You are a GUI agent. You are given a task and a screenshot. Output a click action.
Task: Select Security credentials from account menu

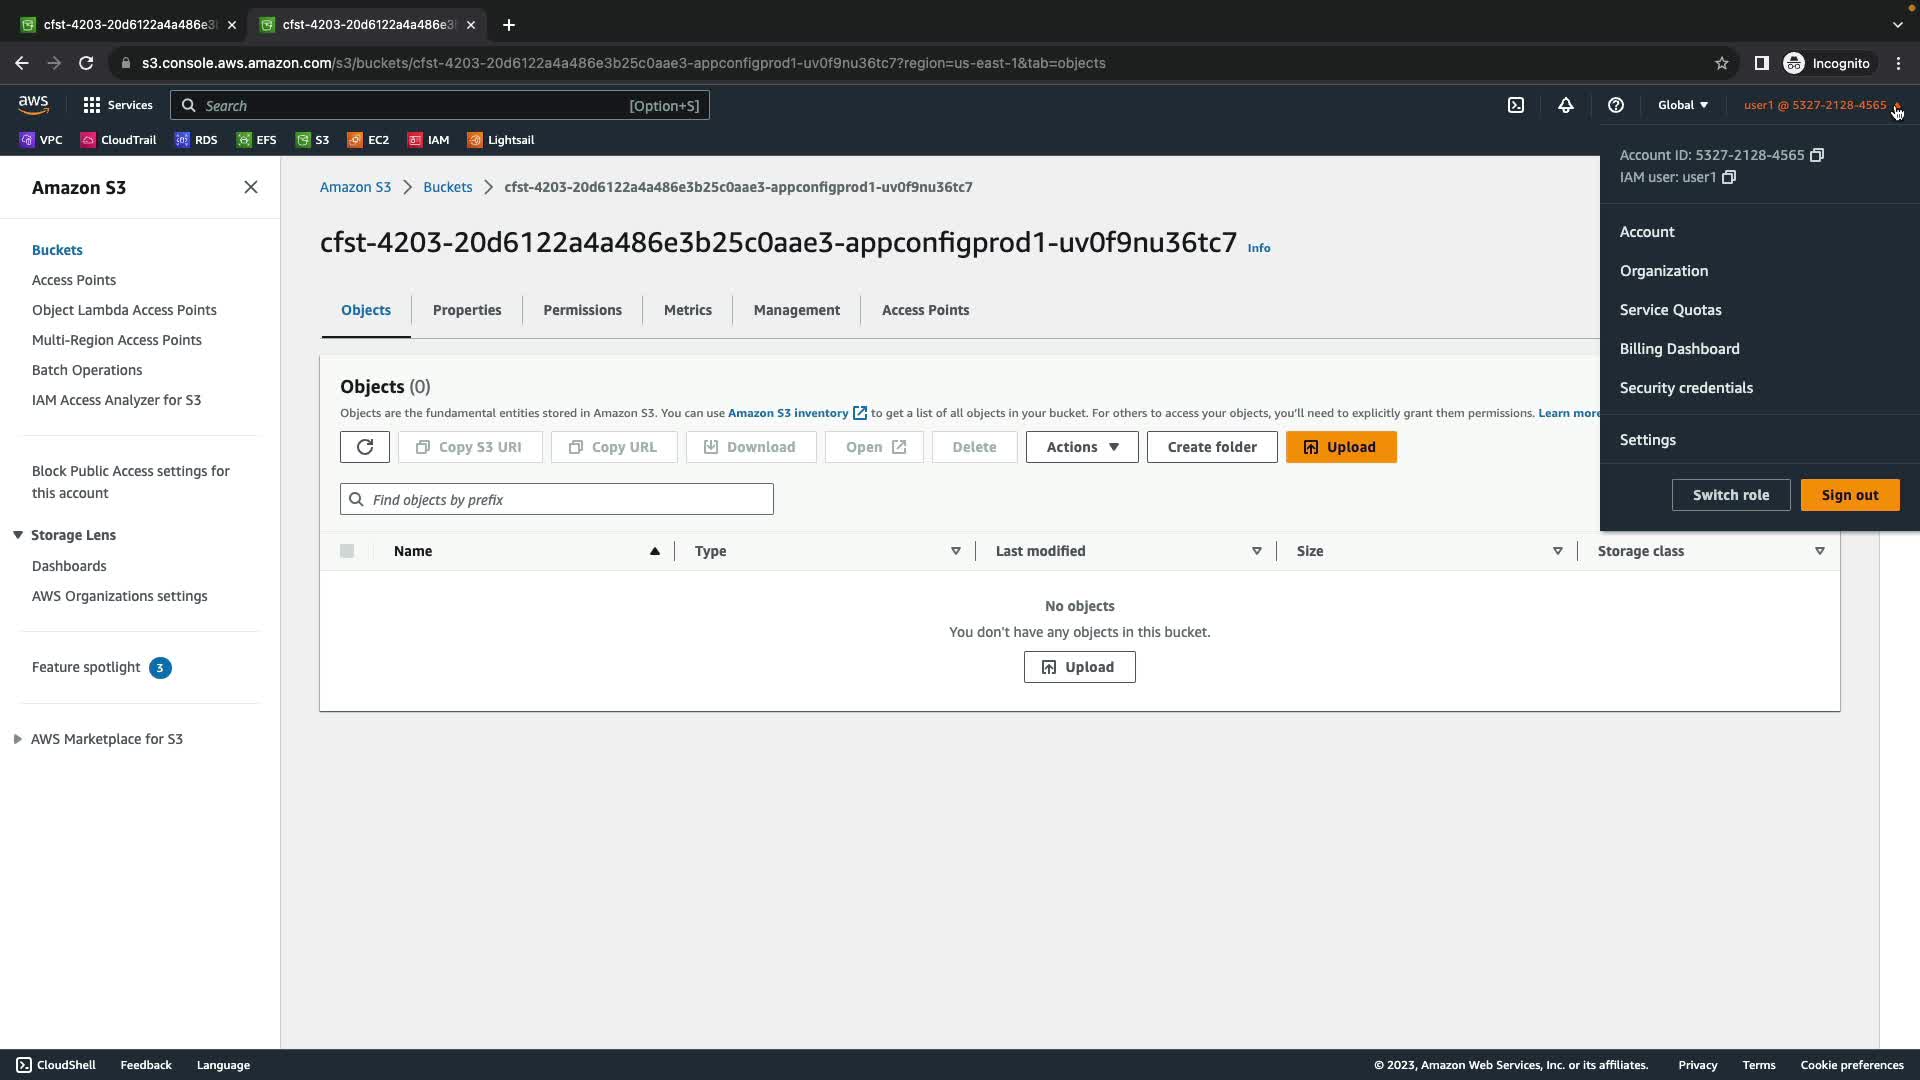[x=1686, y=388]
